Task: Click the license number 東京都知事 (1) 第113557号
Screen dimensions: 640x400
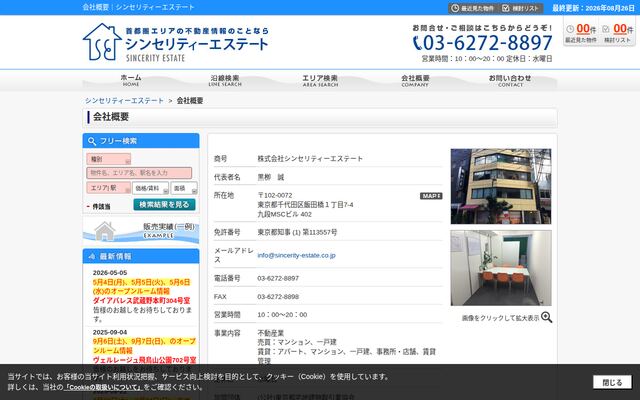Action: tap(297, 232)
